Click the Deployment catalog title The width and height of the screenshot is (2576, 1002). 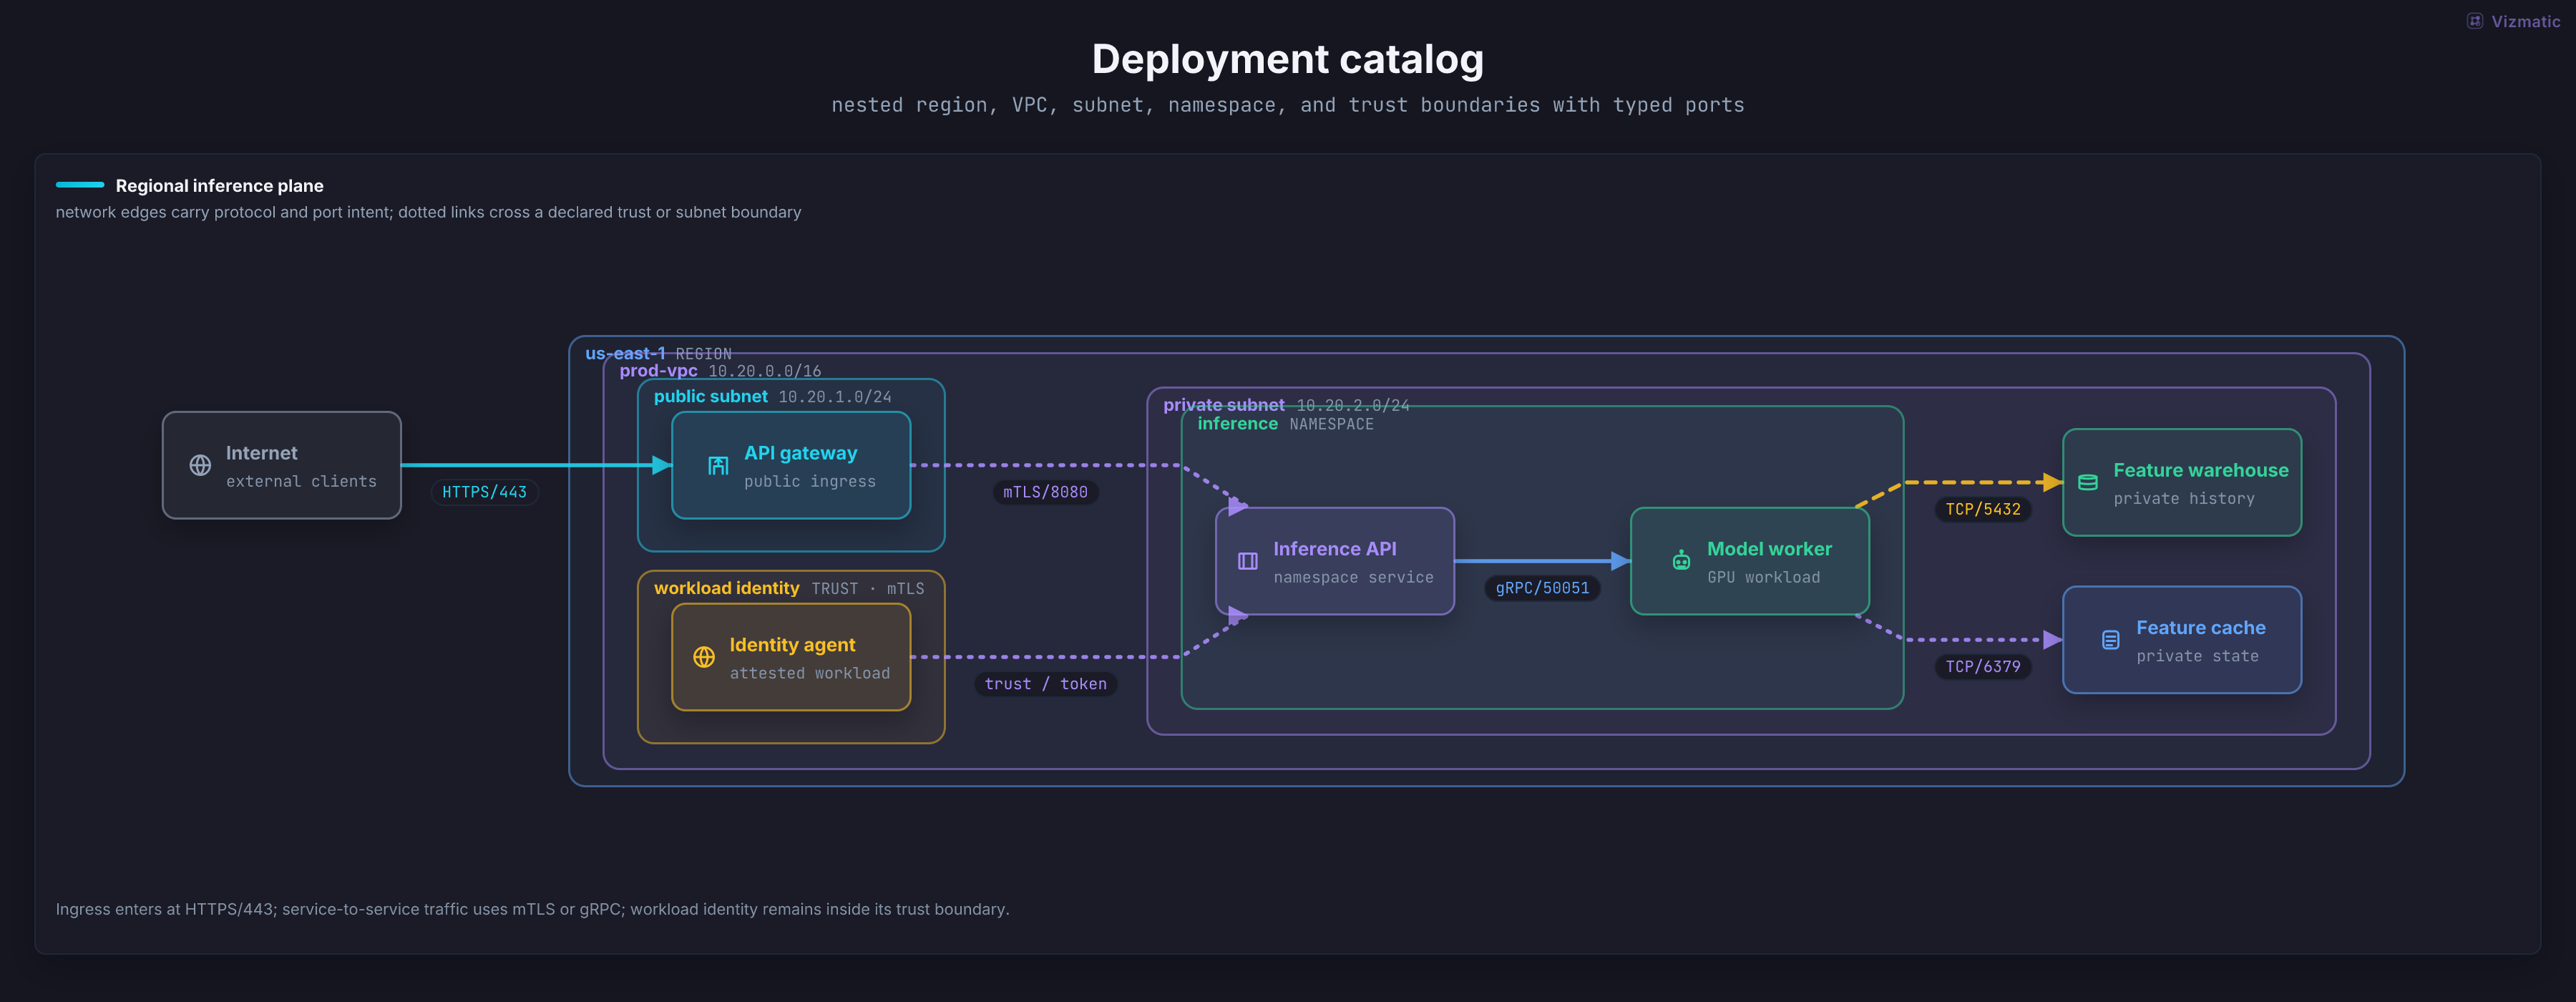1288,59
